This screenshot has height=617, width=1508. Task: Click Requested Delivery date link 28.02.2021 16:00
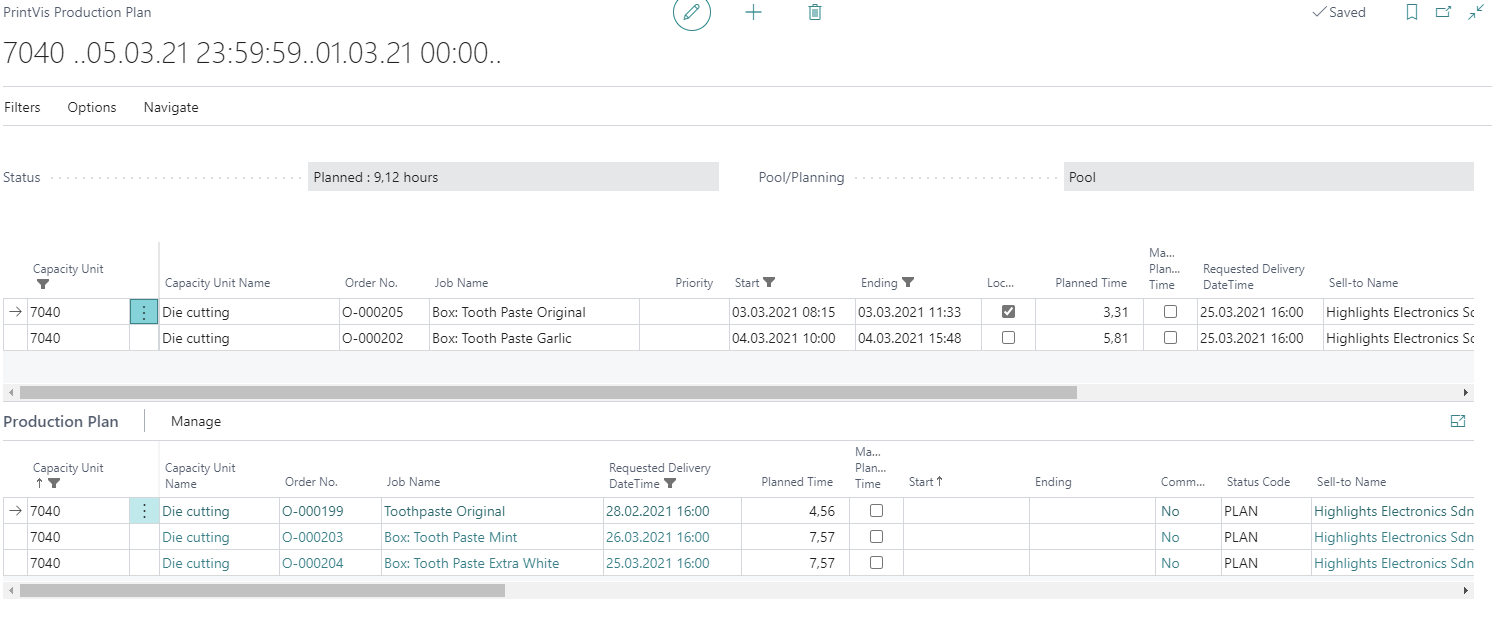[657, 511]
